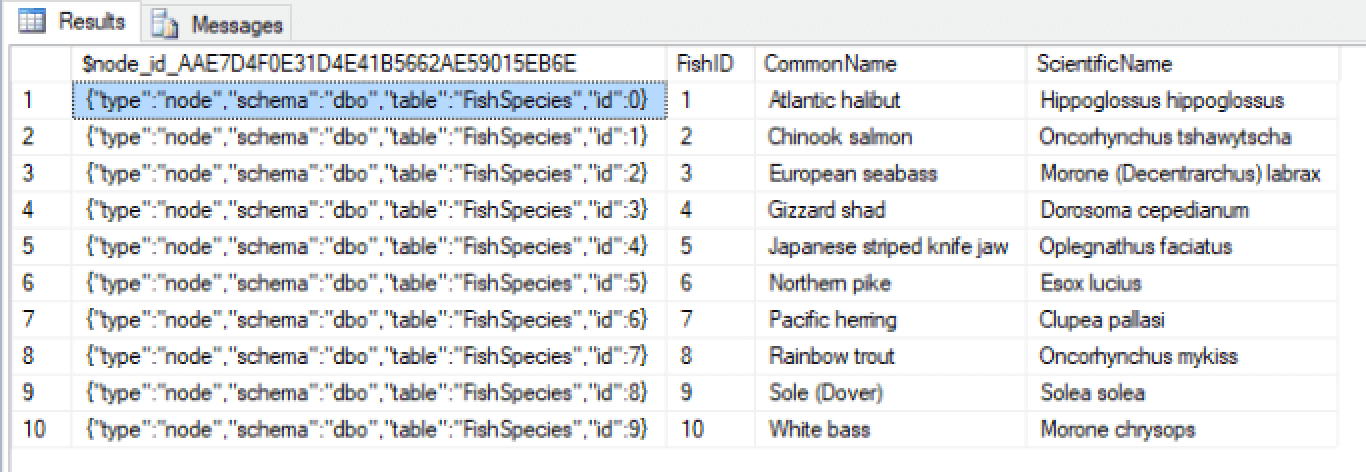Click the Morone chrysops cell
This screenshot has height=472, width=1366.
(x=1182, y=430)
